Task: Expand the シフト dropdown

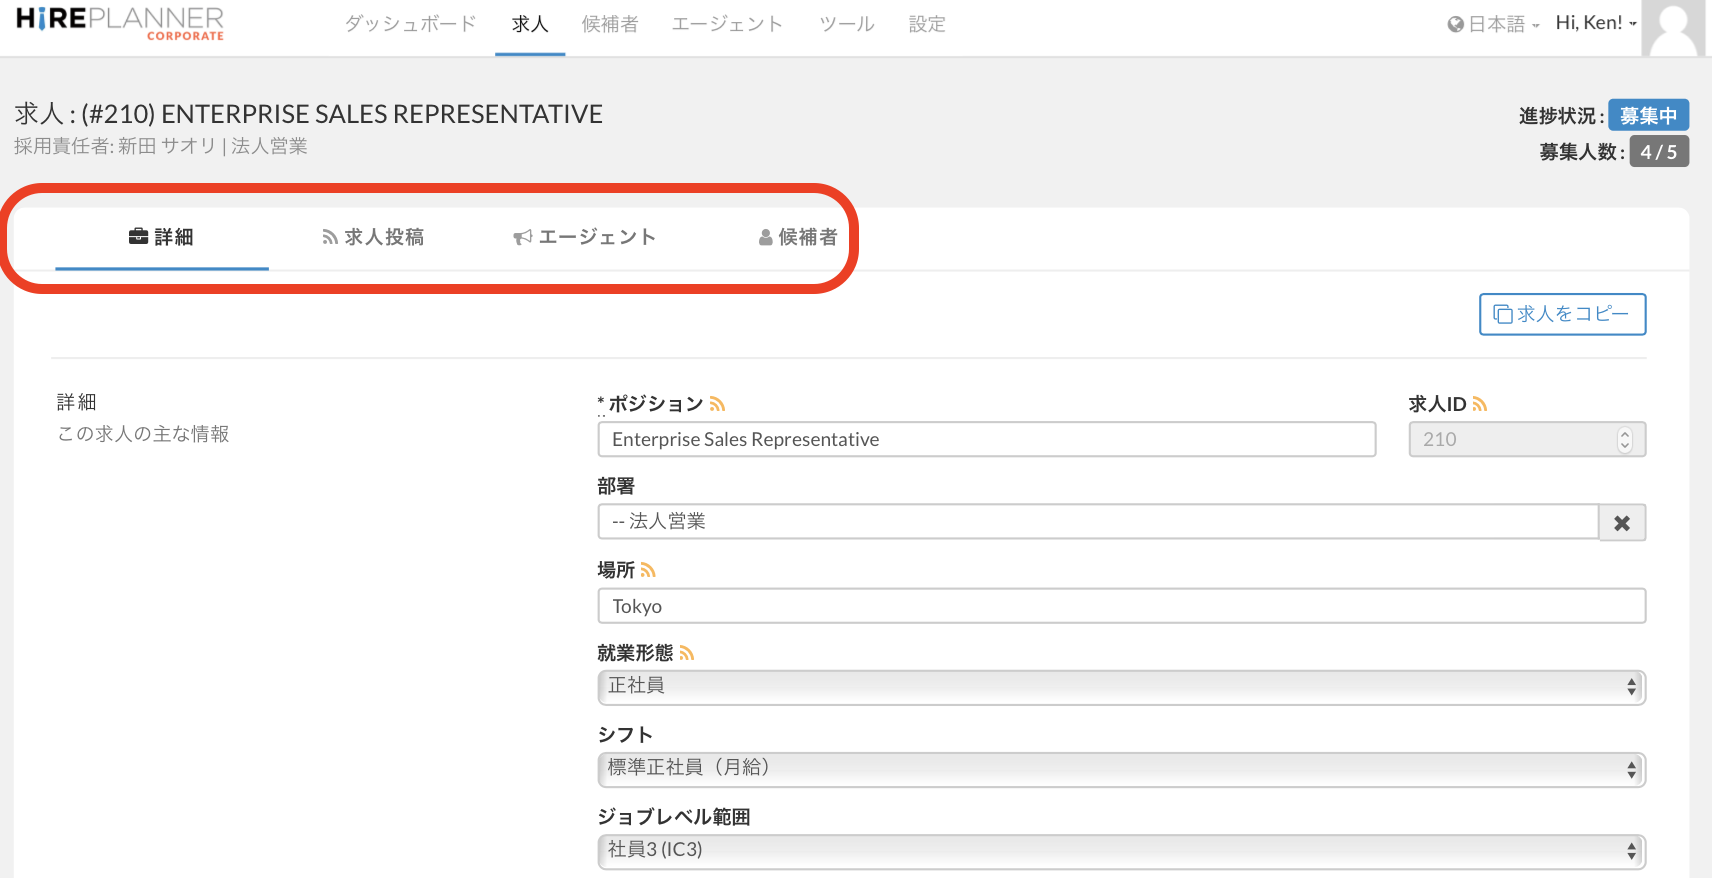Action: [x=1120, y=769]
